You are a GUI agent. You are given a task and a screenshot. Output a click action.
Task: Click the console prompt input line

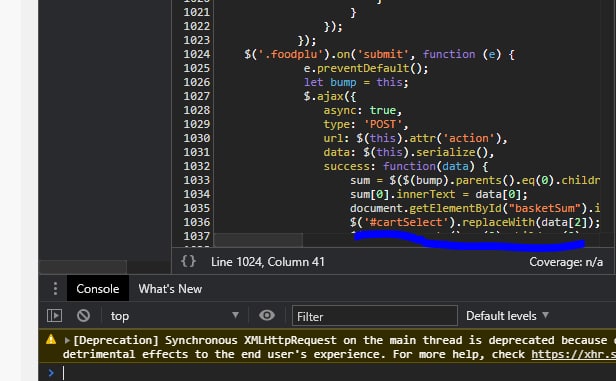(338, 373)
